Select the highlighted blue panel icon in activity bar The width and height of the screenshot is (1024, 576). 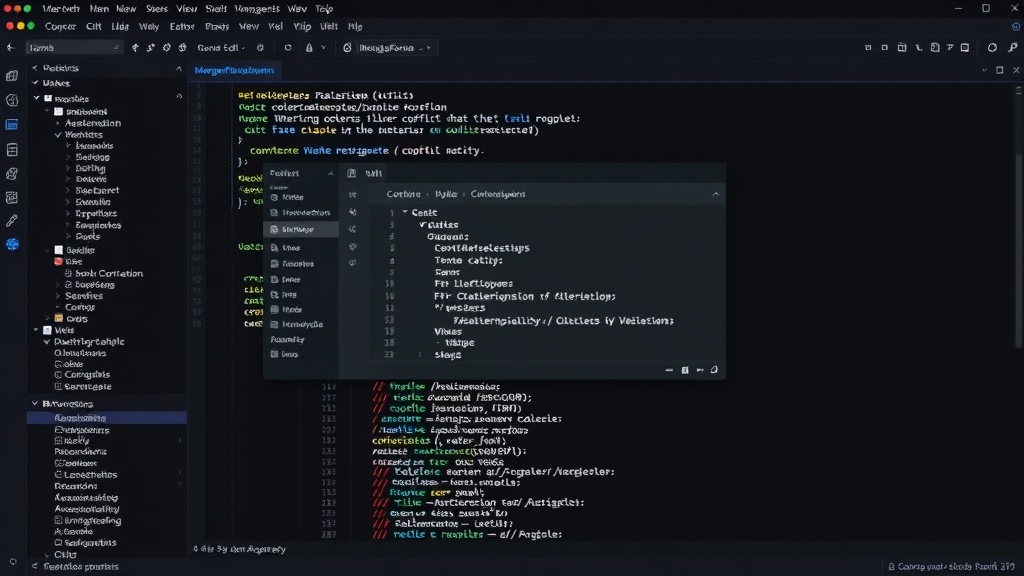click(x=12, y=125)
